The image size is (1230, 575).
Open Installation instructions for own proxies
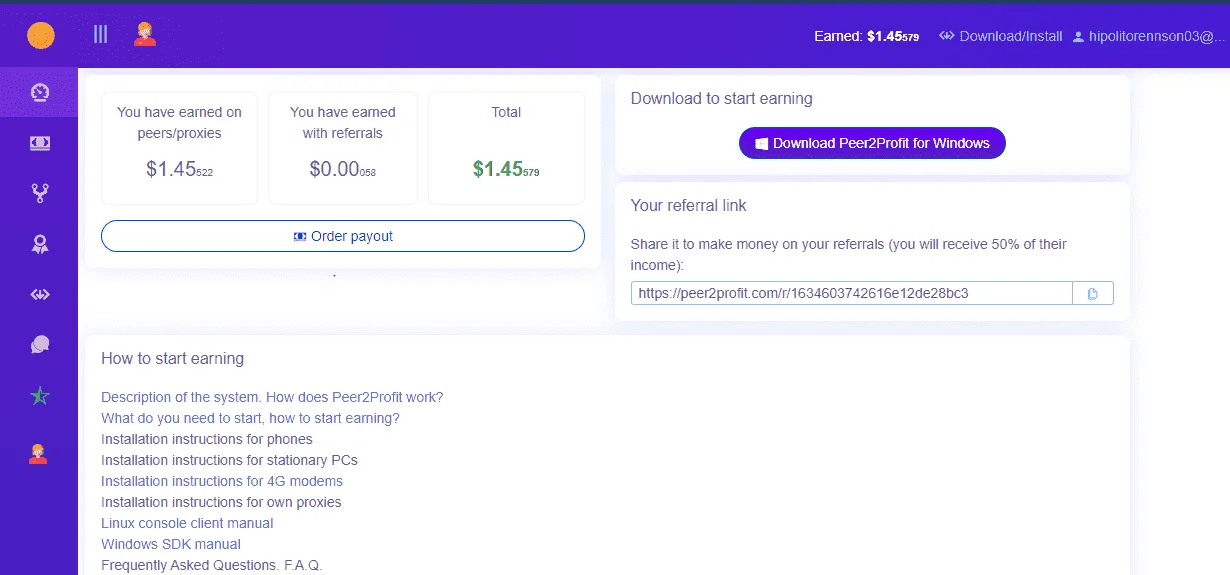[x=221, y=502]
